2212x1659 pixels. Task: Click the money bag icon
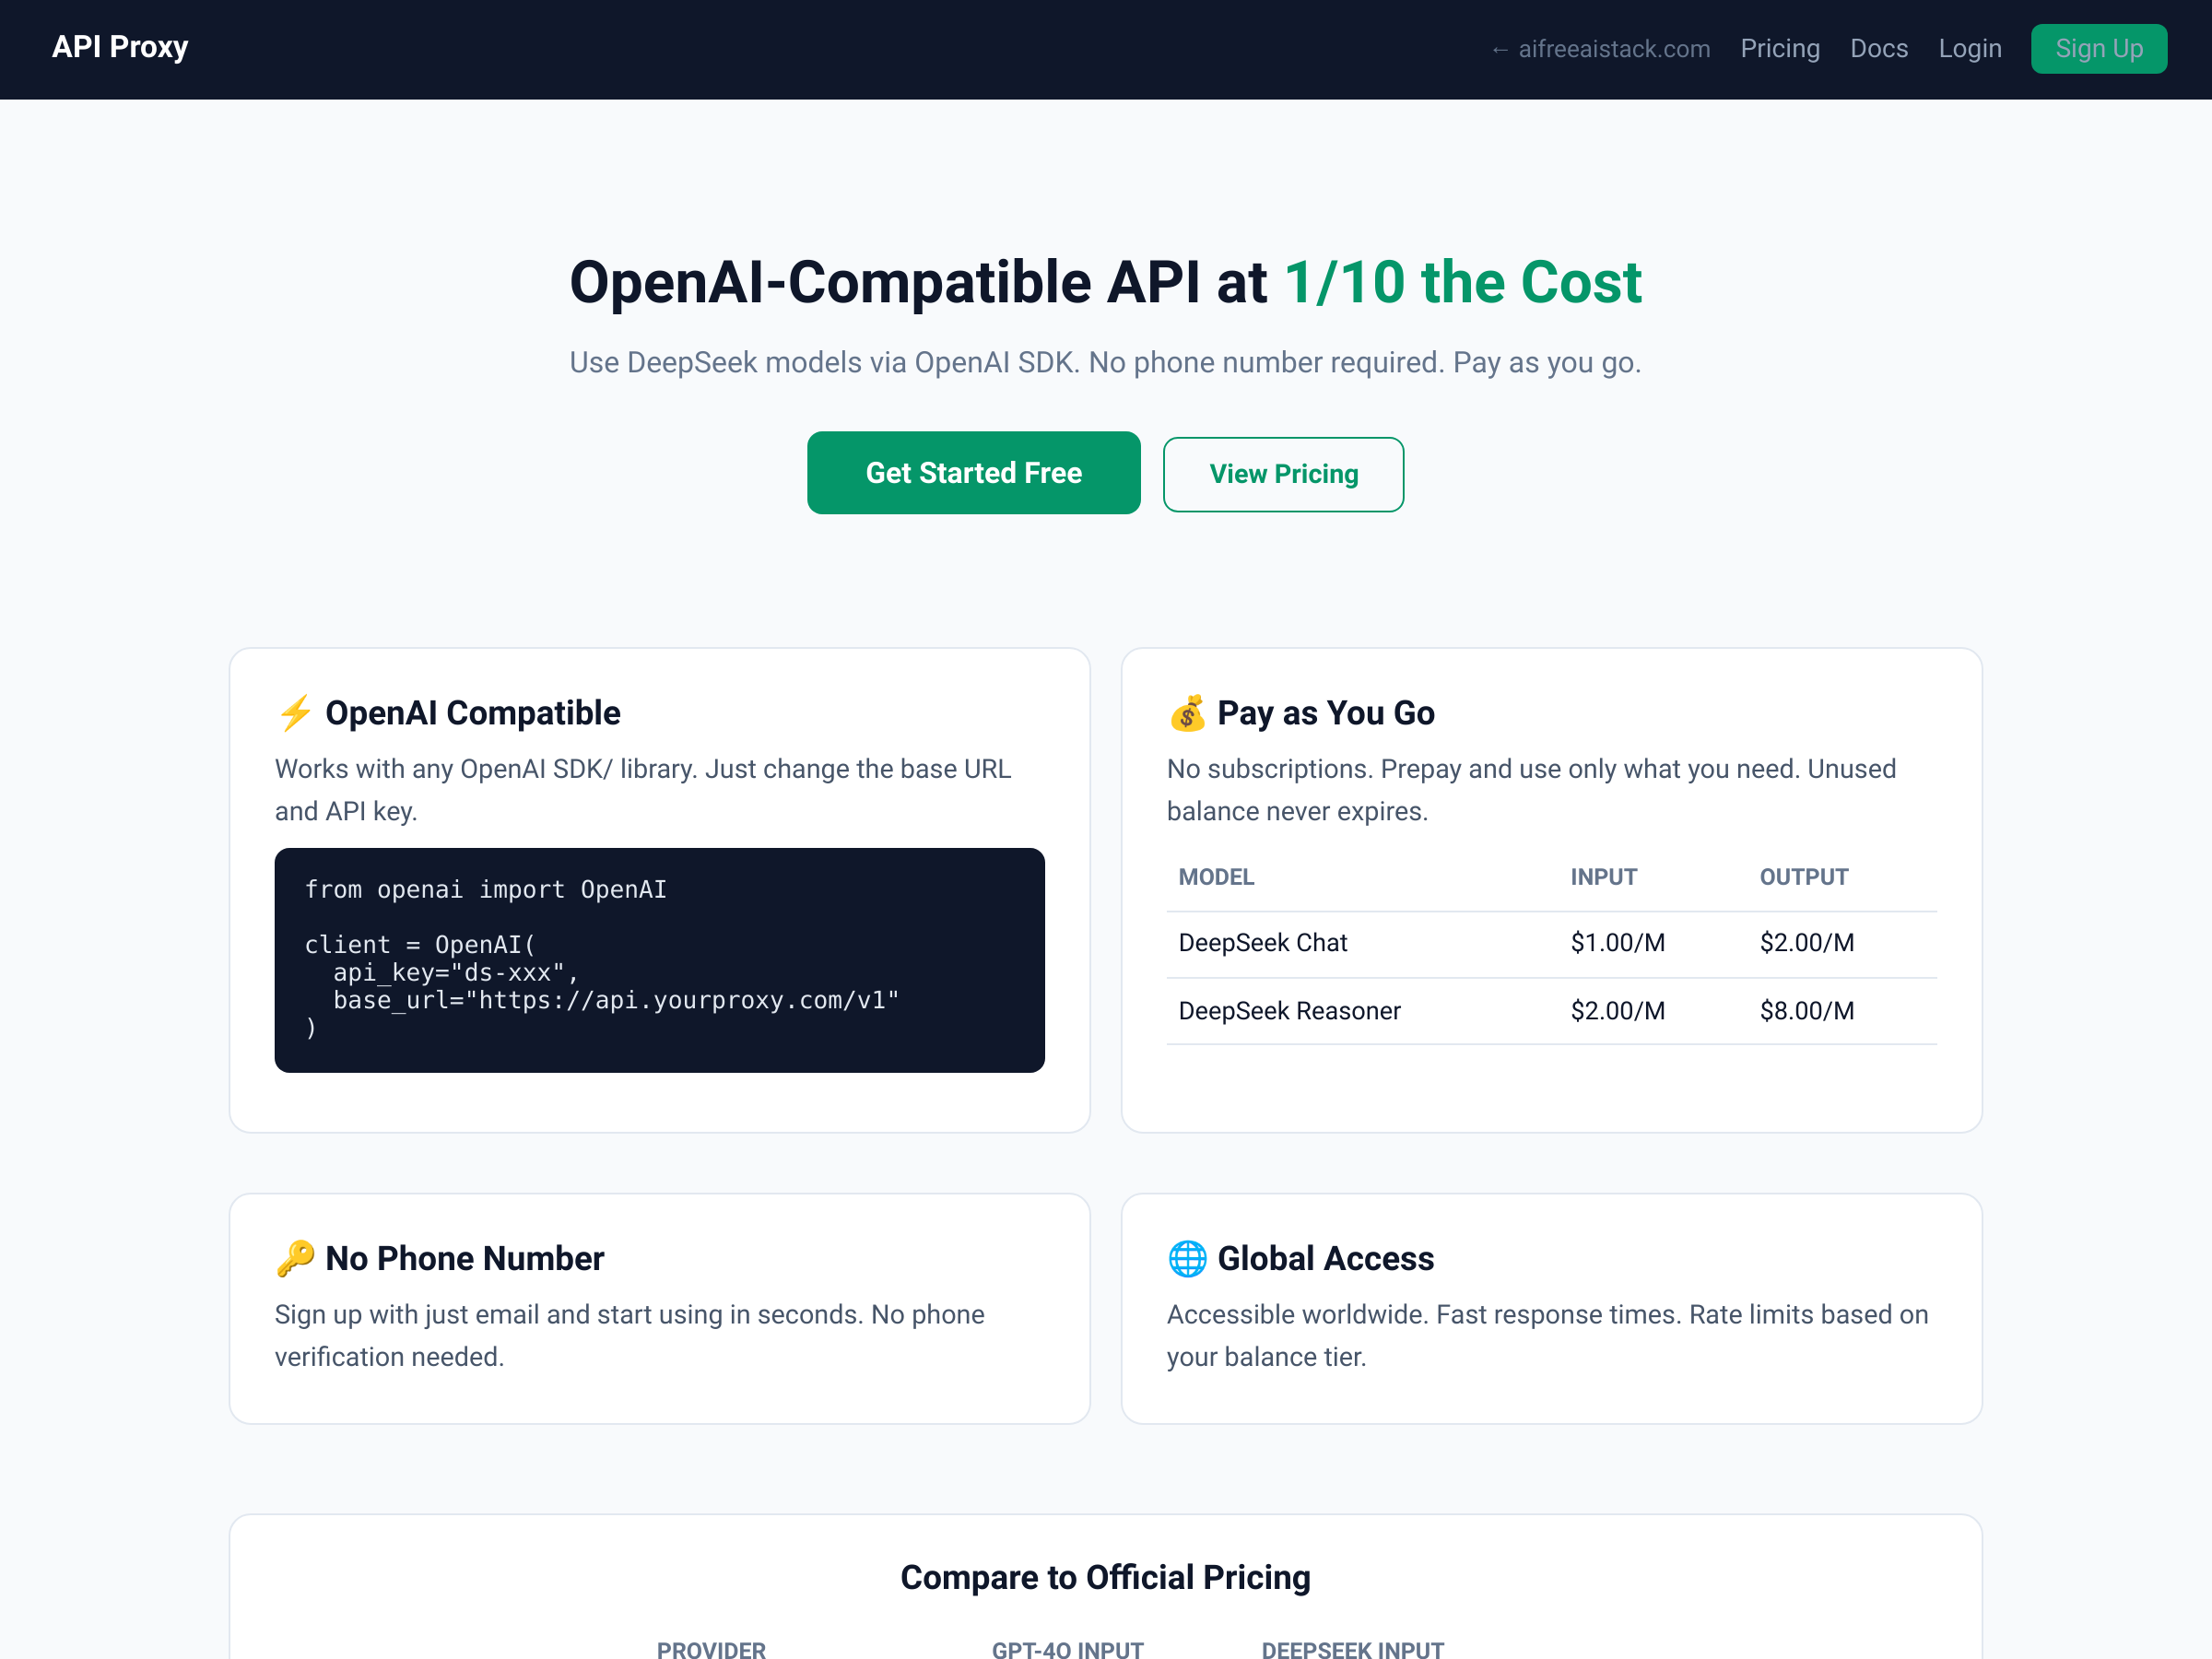(1187, 713)
